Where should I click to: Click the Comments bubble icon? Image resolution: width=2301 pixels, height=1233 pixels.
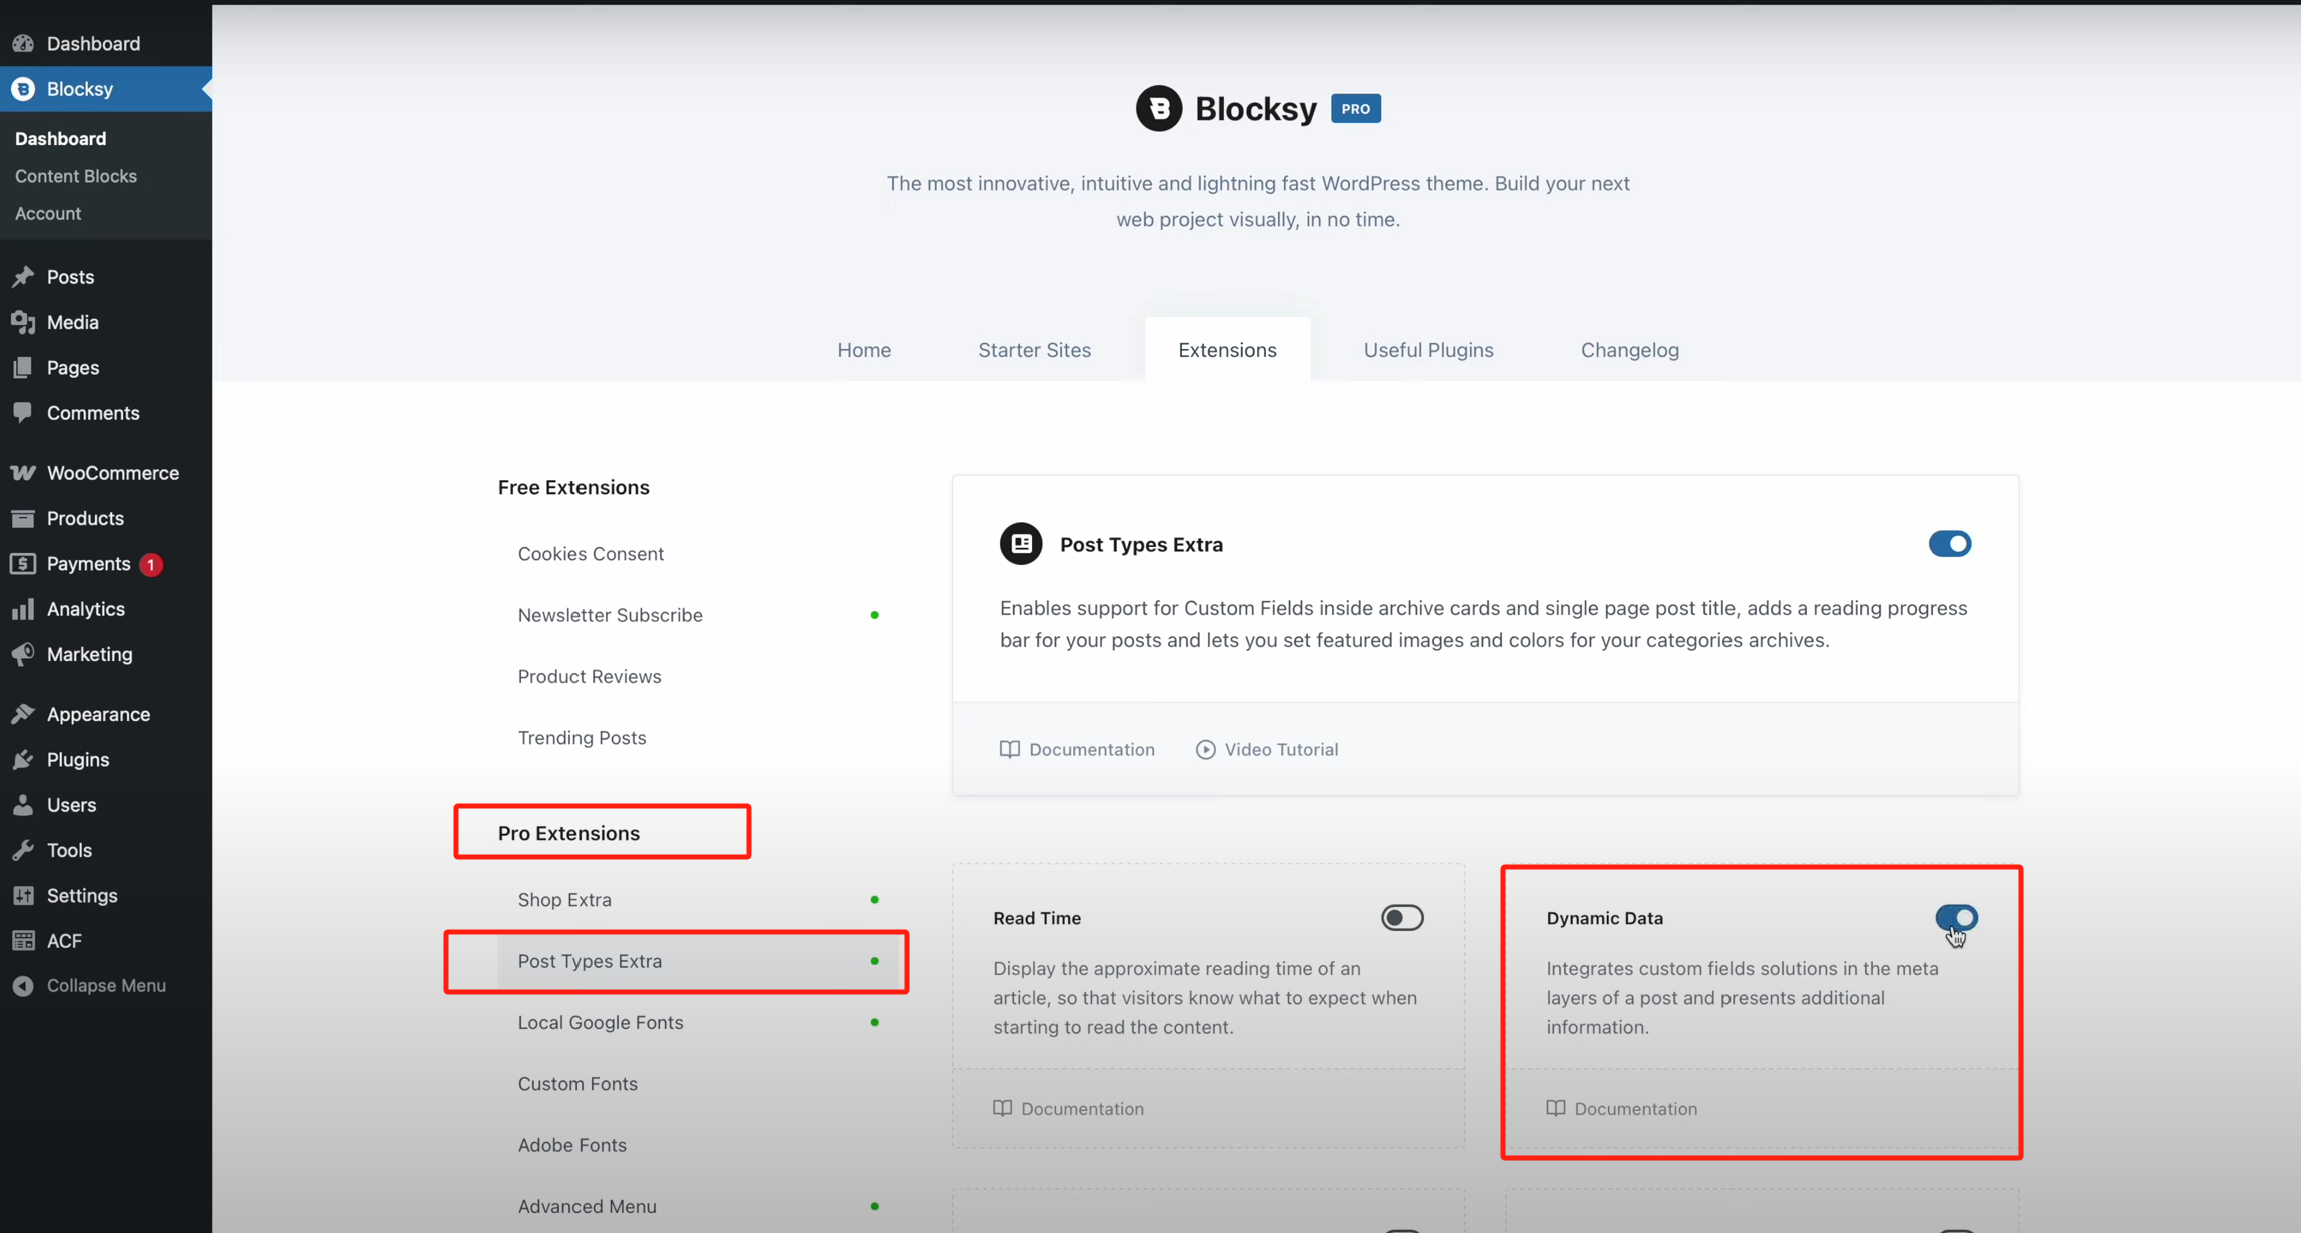23,412
